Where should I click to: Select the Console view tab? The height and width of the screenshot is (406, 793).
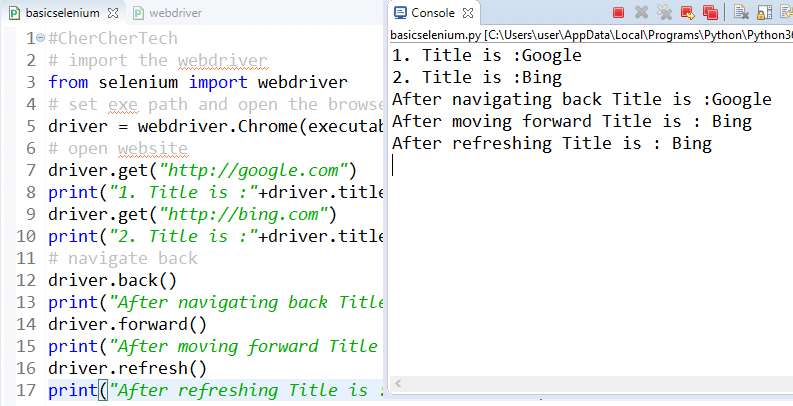pyautogui.click(x=433, y=13)
